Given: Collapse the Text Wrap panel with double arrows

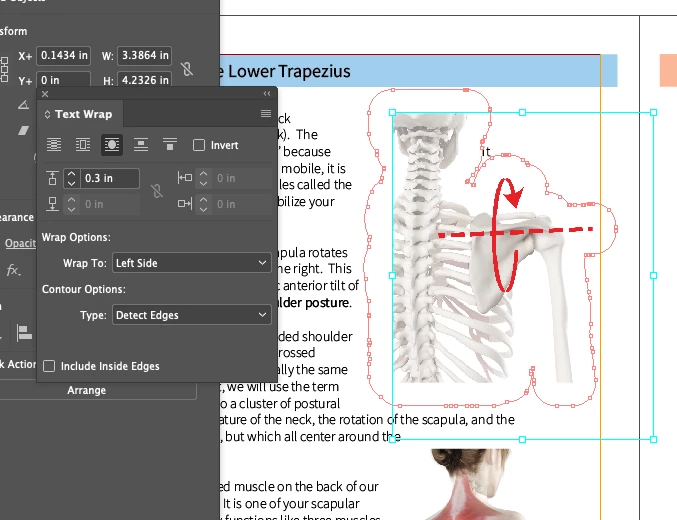Looking at the screenshot, I should [267, 94].
